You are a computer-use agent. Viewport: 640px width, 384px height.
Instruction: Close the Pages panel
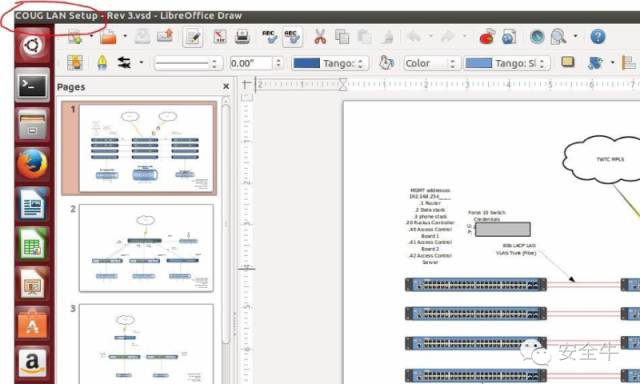226,87
